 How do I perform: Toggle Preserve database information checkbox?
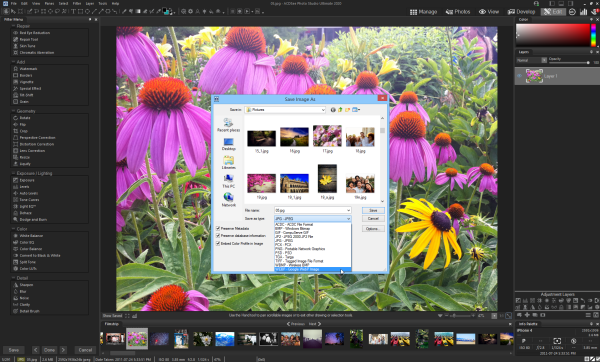click(218, 236)
